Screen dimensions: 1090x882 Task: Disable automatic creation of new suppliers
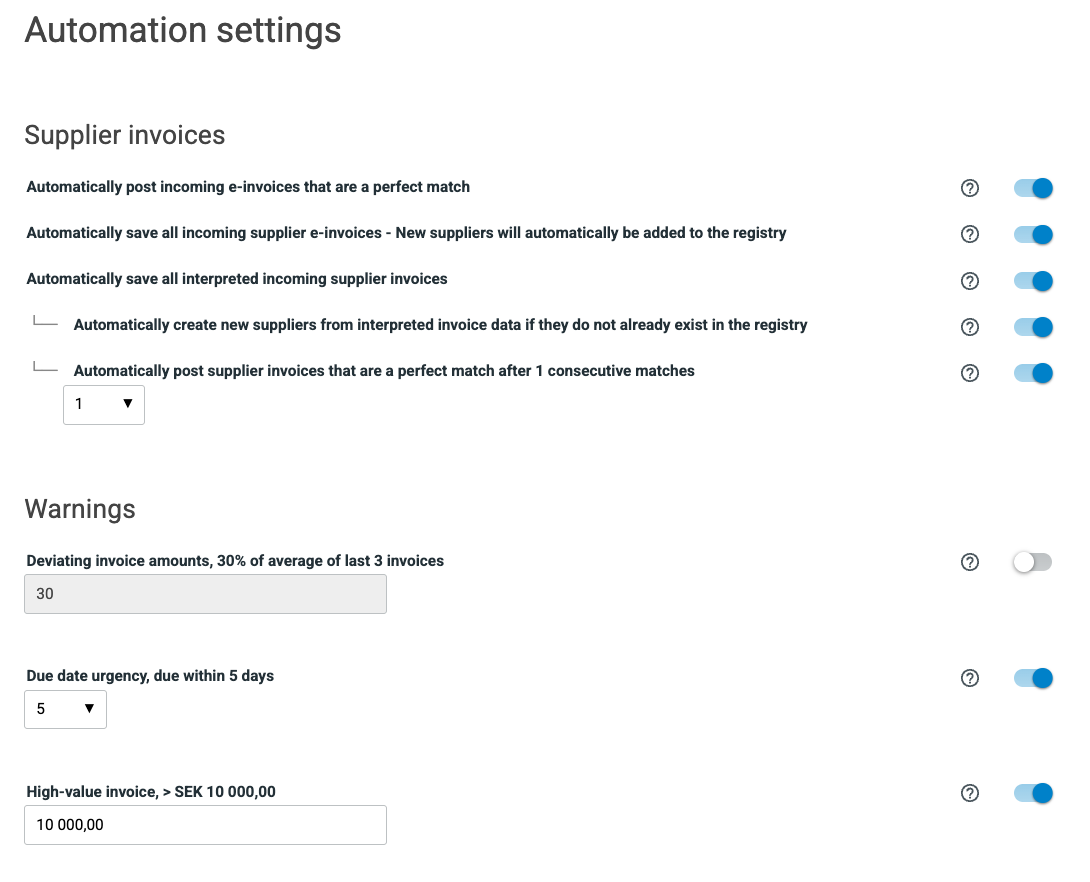(1033, 327)
